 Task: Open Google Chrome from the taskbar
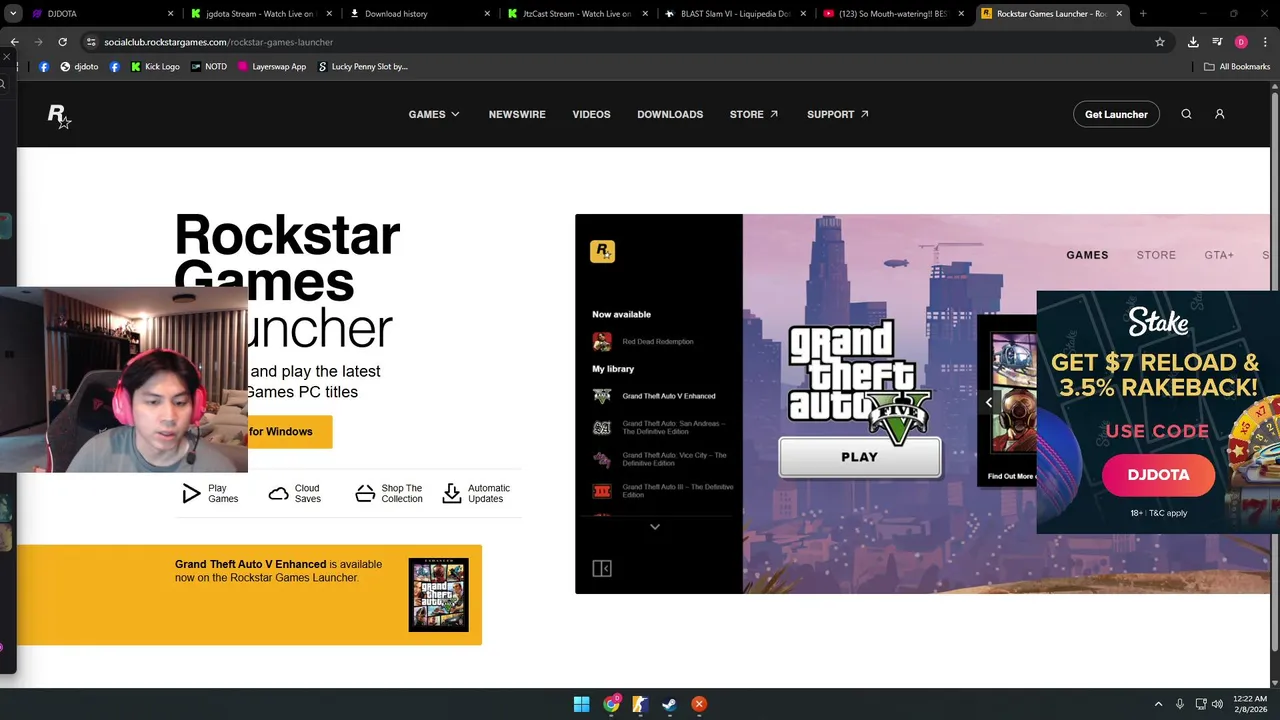coord(611,704)
